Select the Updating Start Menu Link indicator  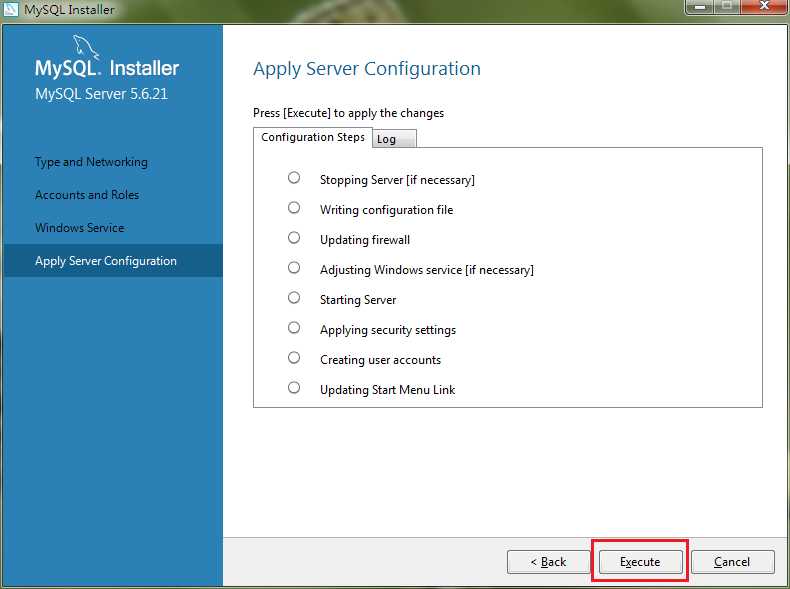click(x=294, y=387)
